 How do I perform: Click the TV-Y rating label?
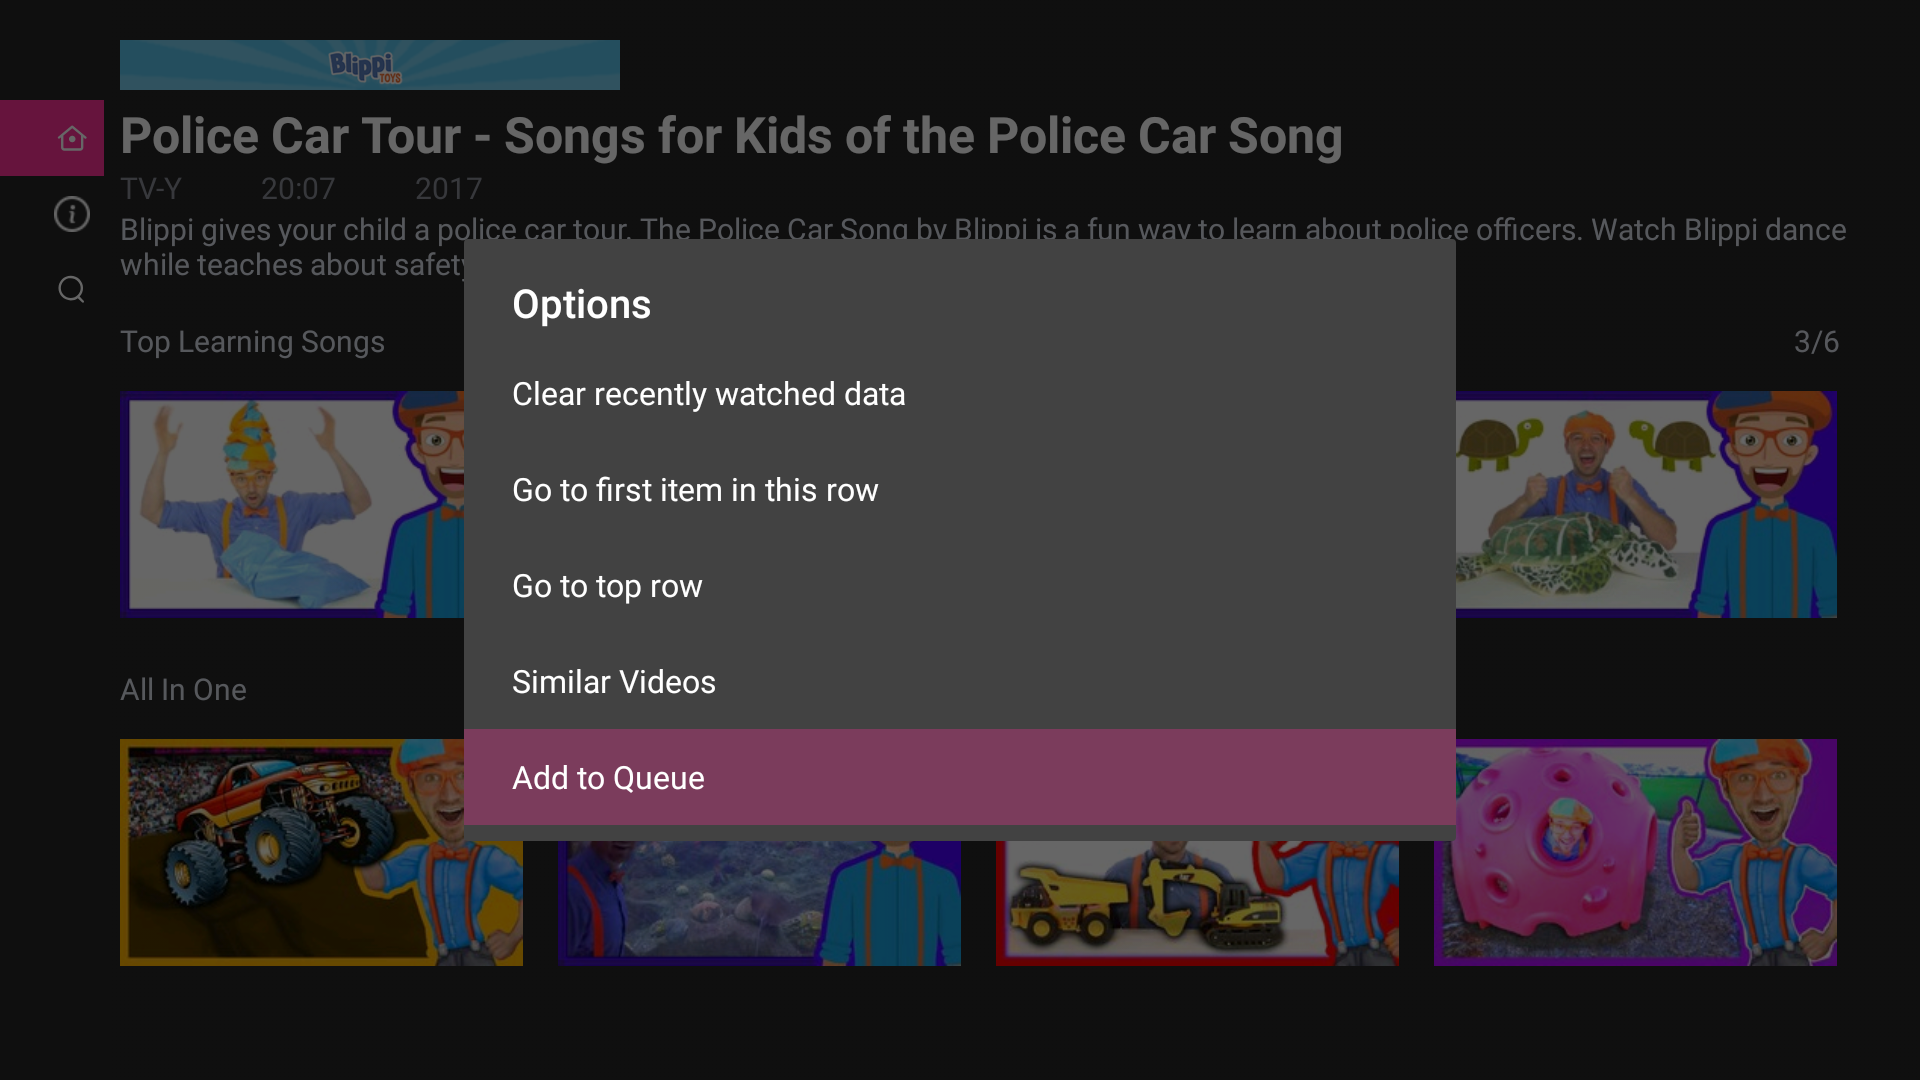(x=151, y=188)
